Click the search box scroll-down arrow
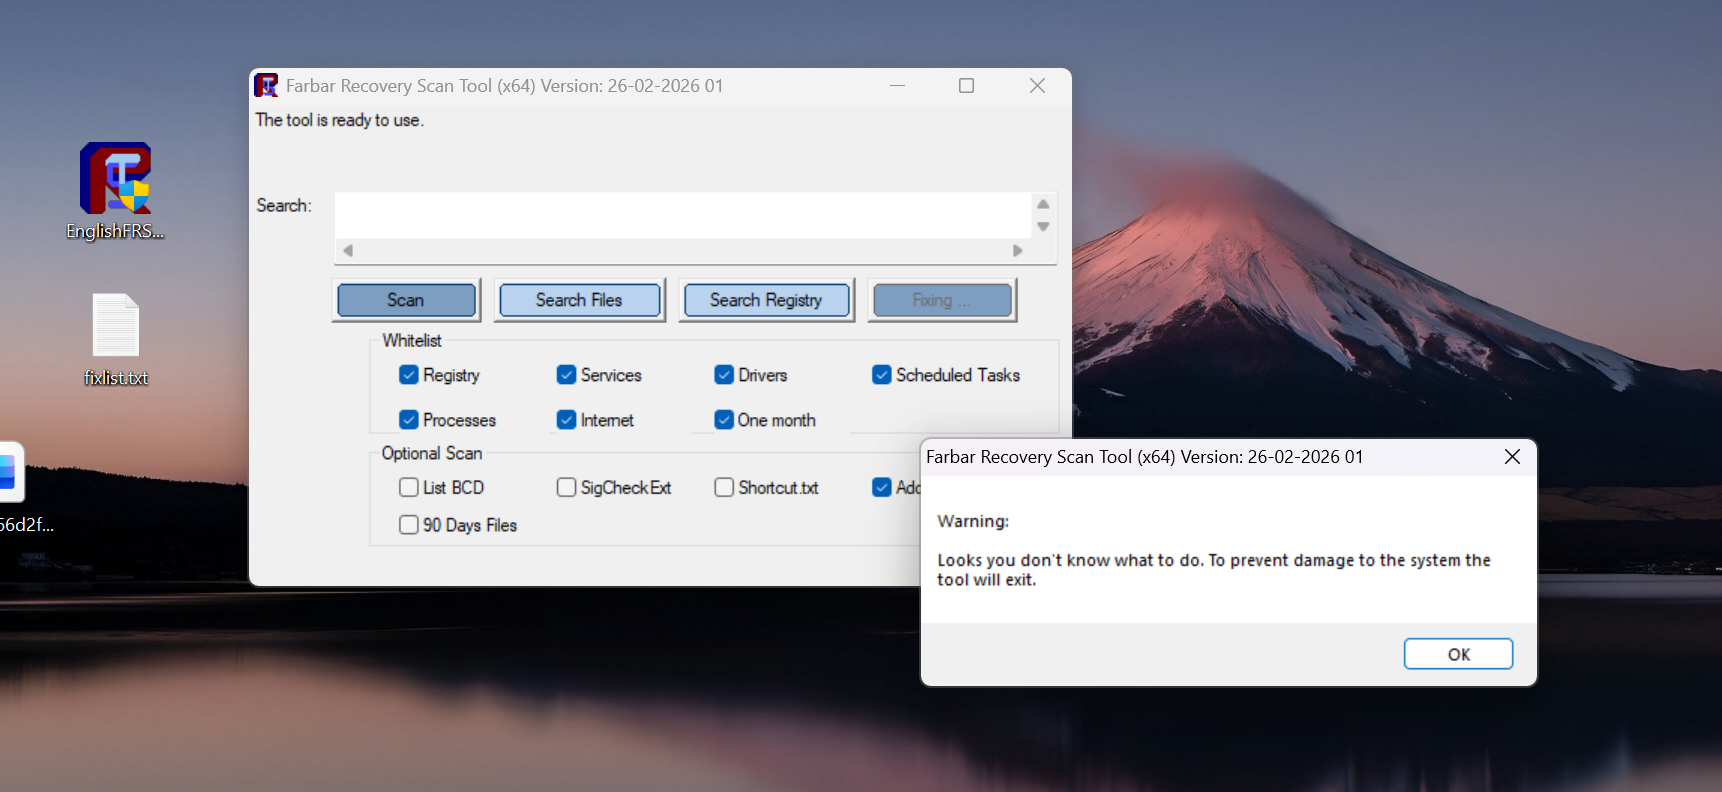Screen dimensions: 1722x792 click(x=1043, y=227)
